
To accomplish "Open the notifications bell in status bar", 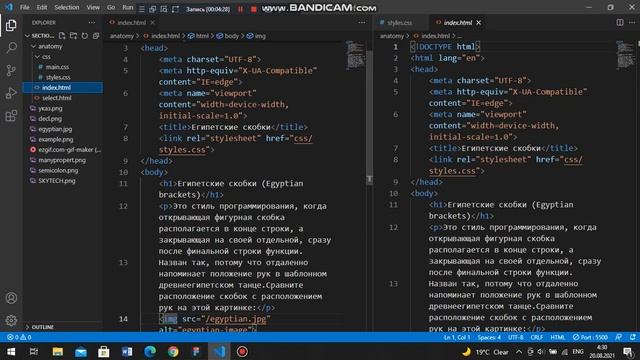I will point(632,337).
